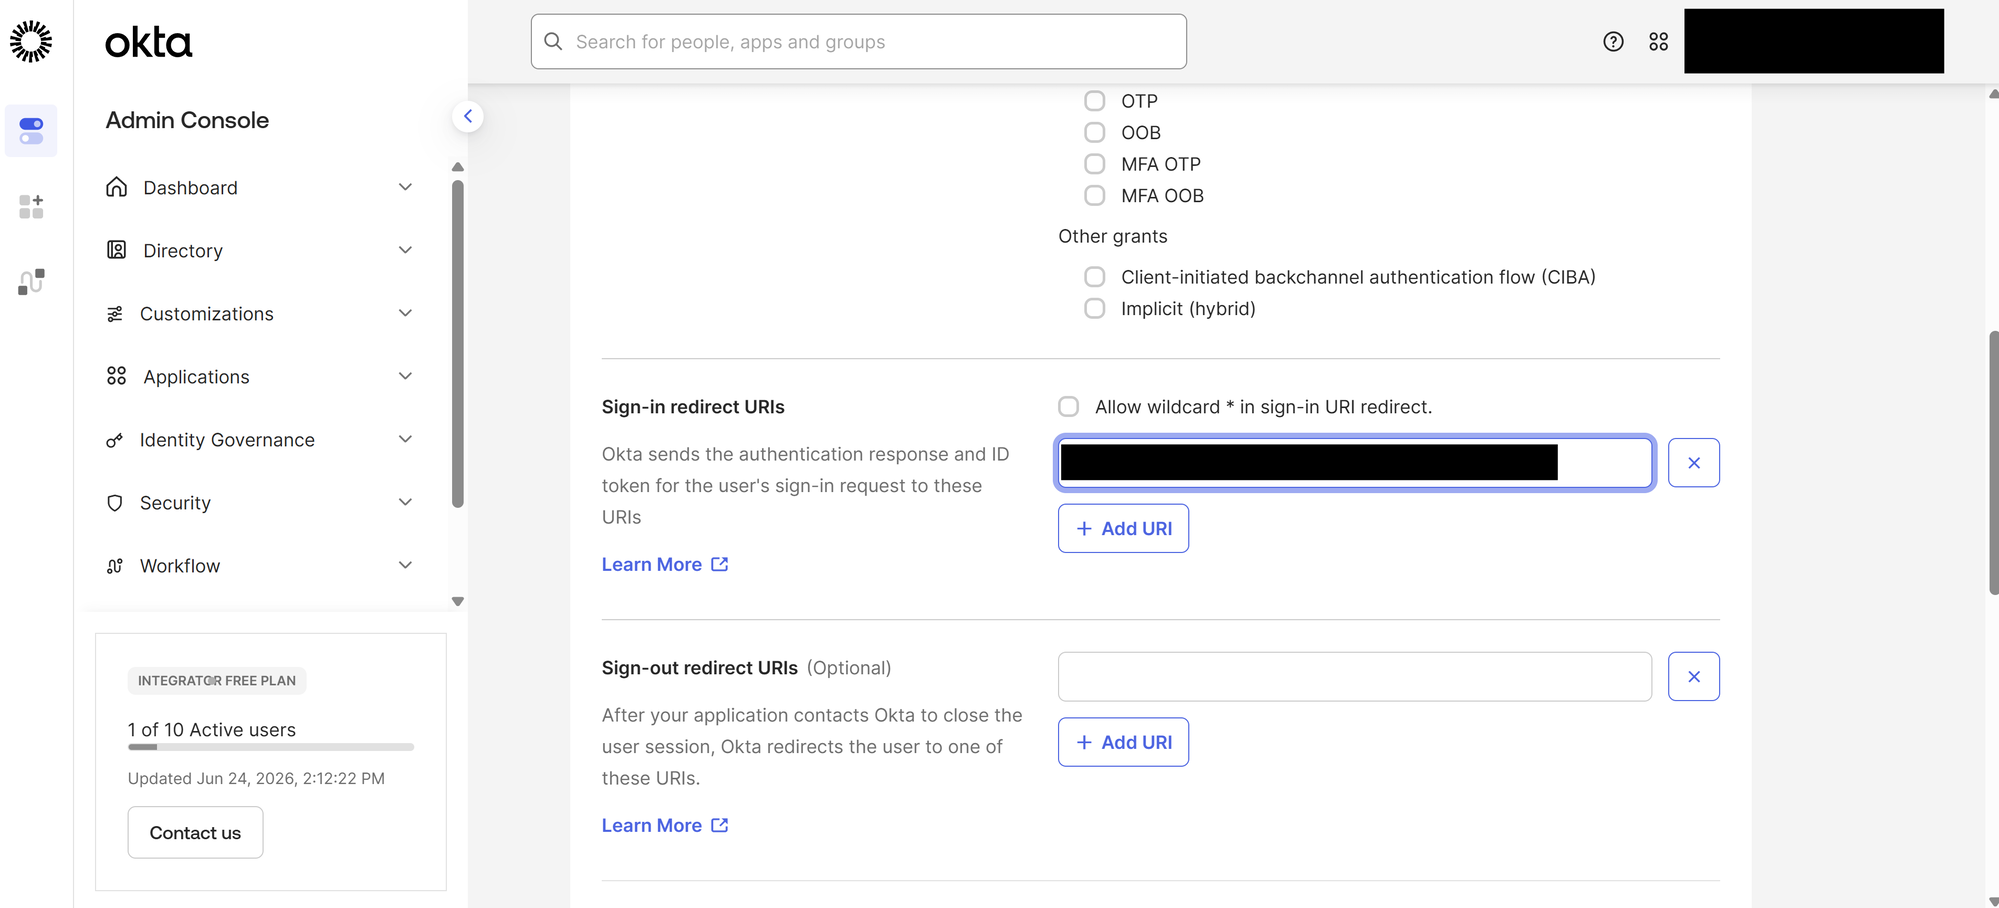Check the Implicit (hybrid) checkbox

tap(1095, 308)
